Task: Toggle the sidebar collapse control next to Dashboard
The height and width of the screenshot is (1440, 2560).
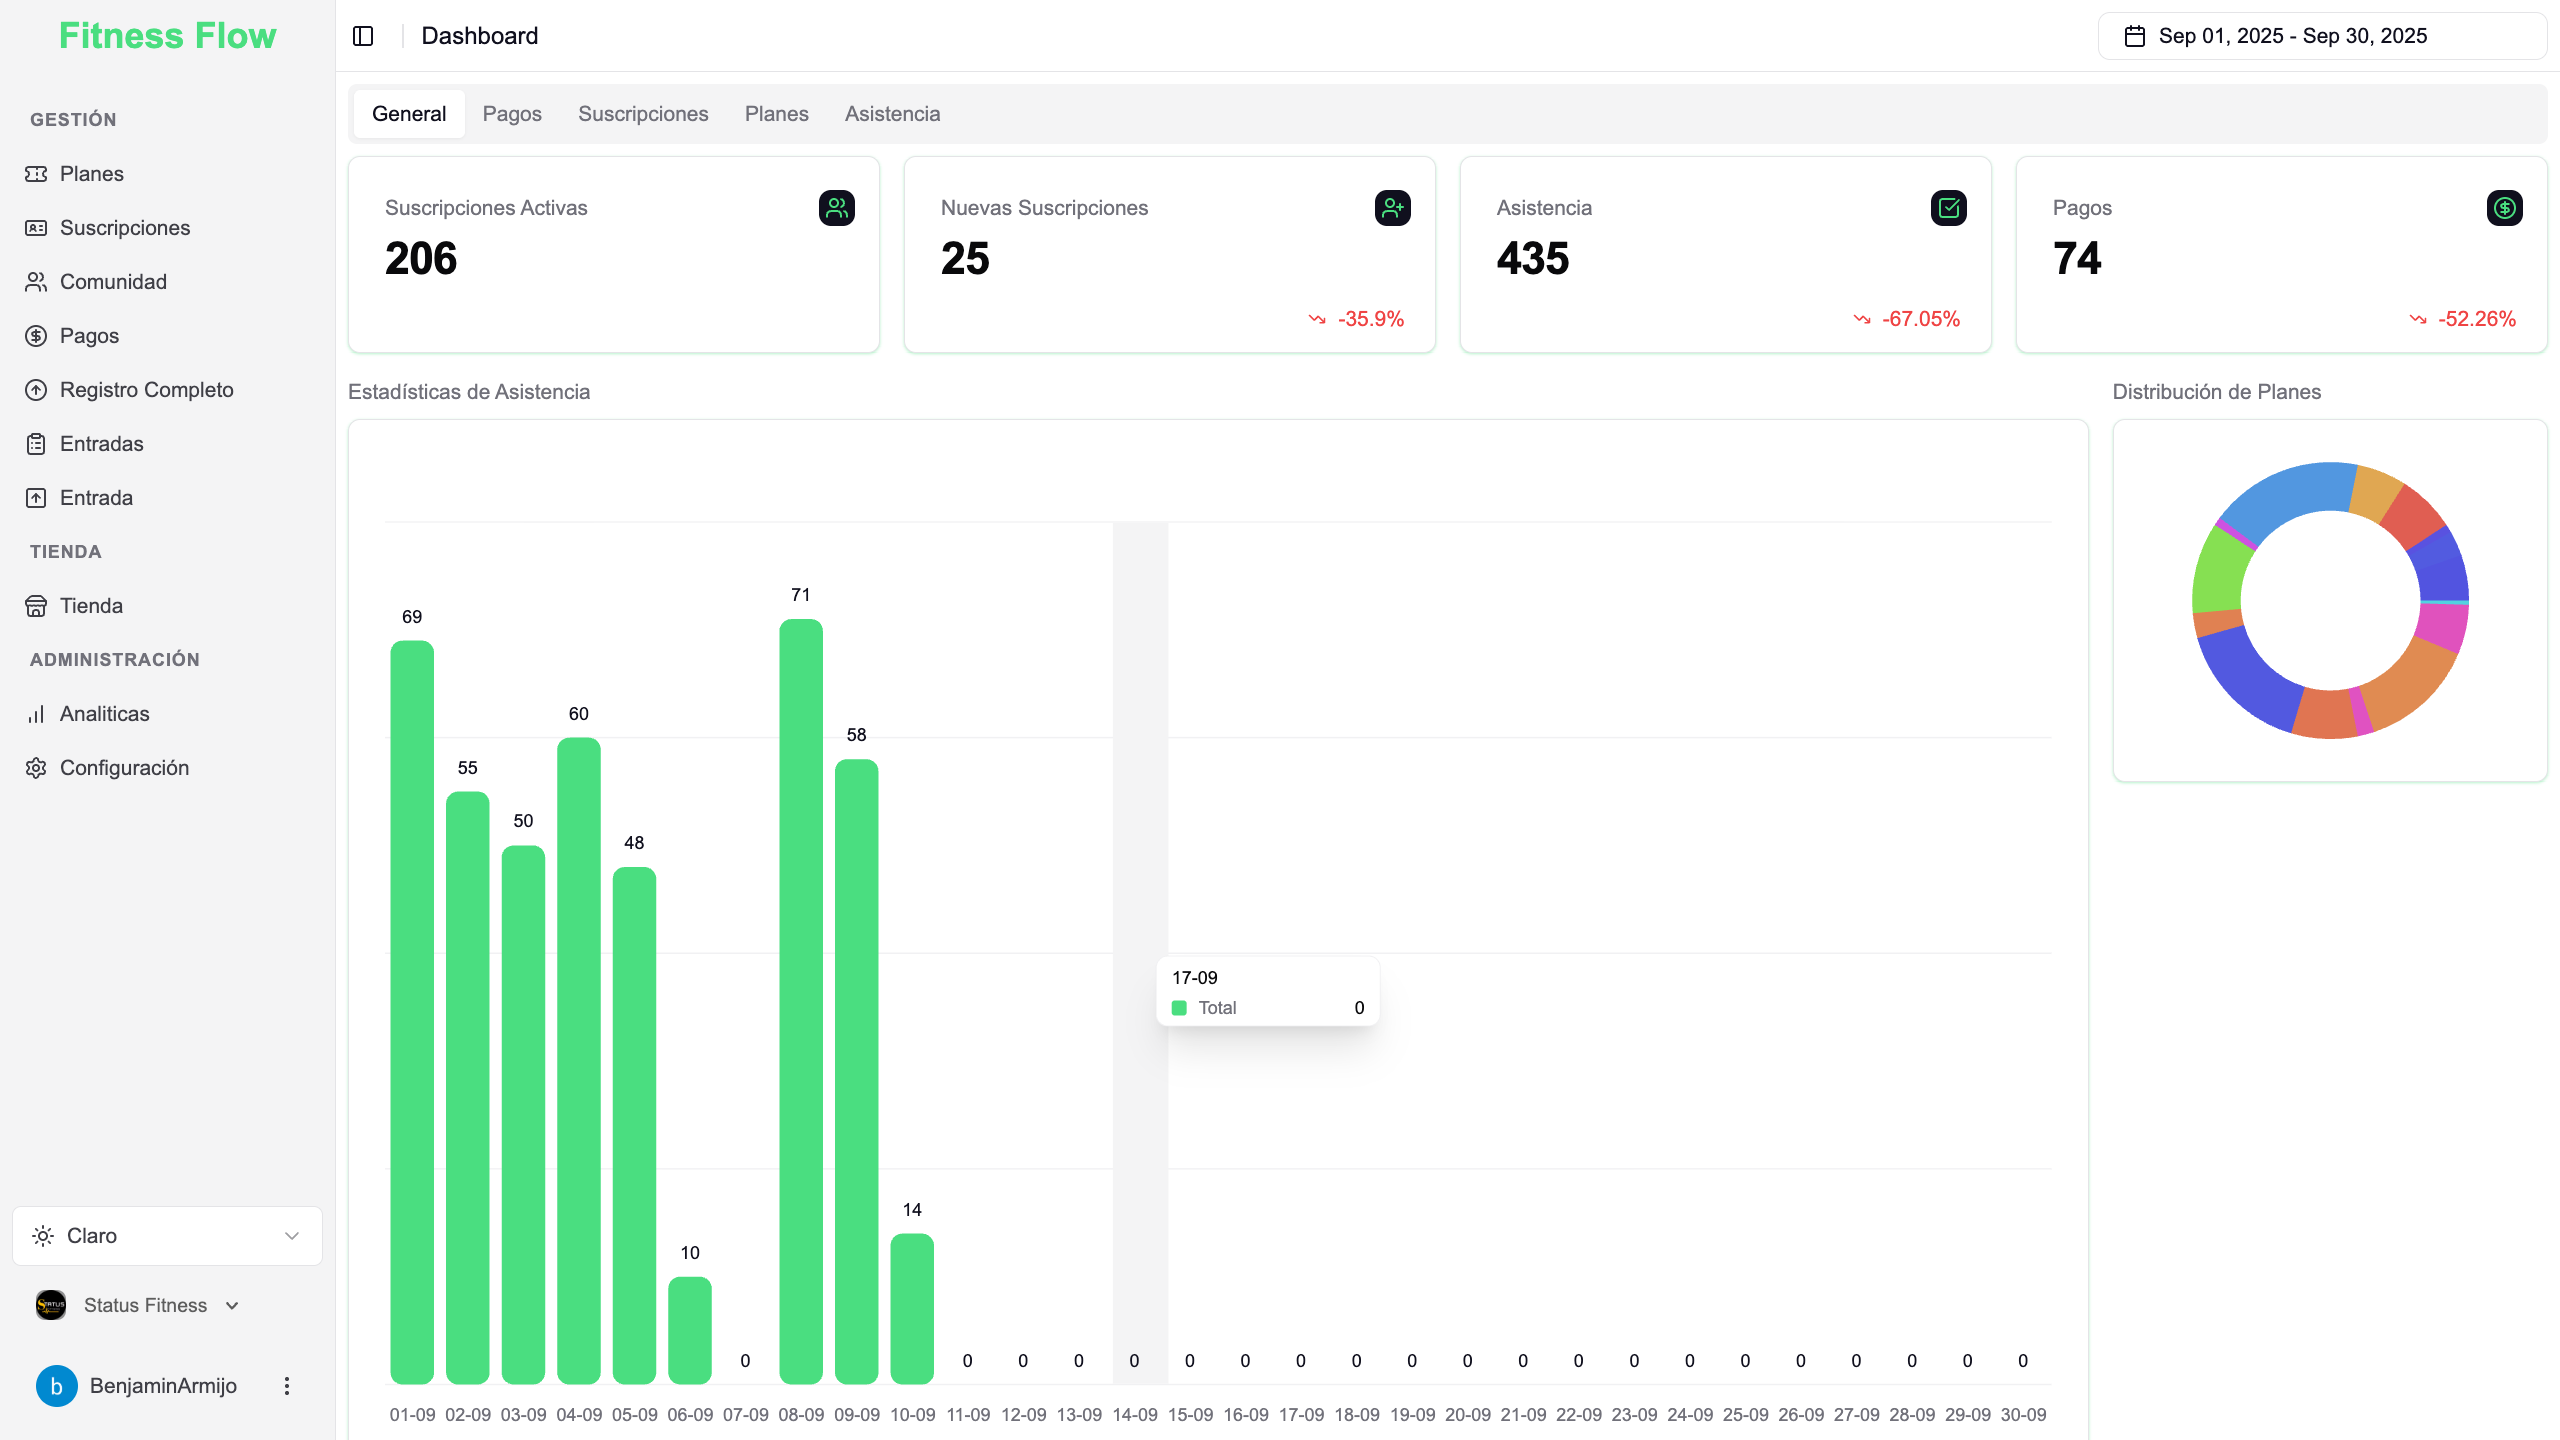Action: (362, 35)
